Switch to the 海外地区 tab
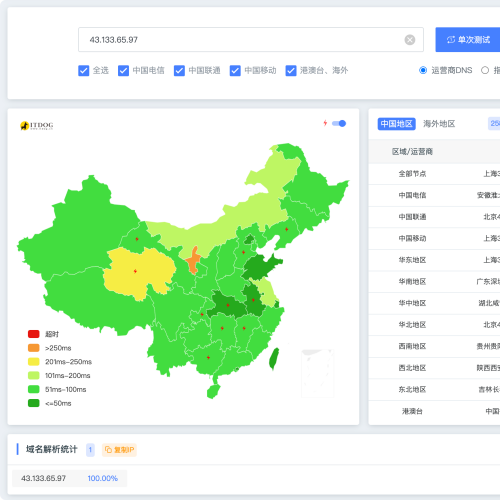This screenshot has width=500, height=500. [439, 124]
